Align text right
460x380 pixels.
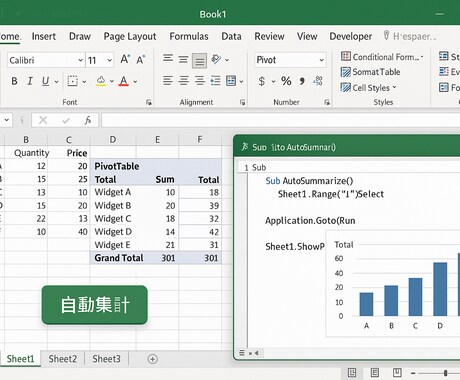click(200, 81)
